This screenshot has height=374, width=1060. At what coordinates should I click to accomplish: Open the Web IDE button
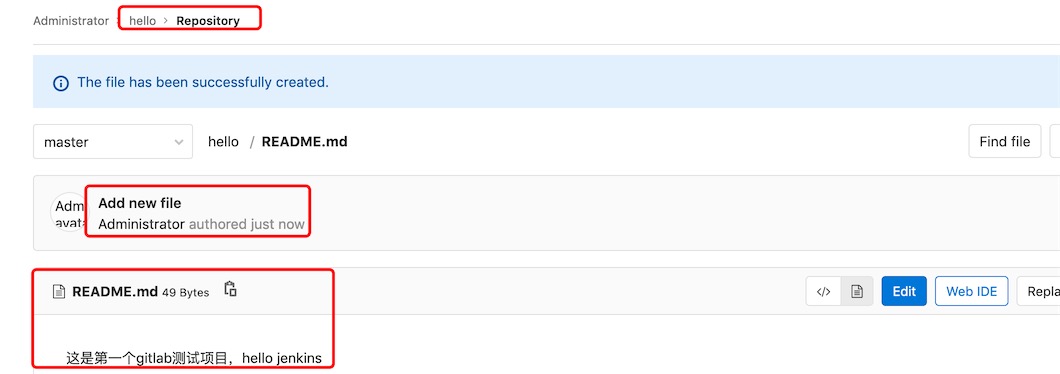[971, 291]
